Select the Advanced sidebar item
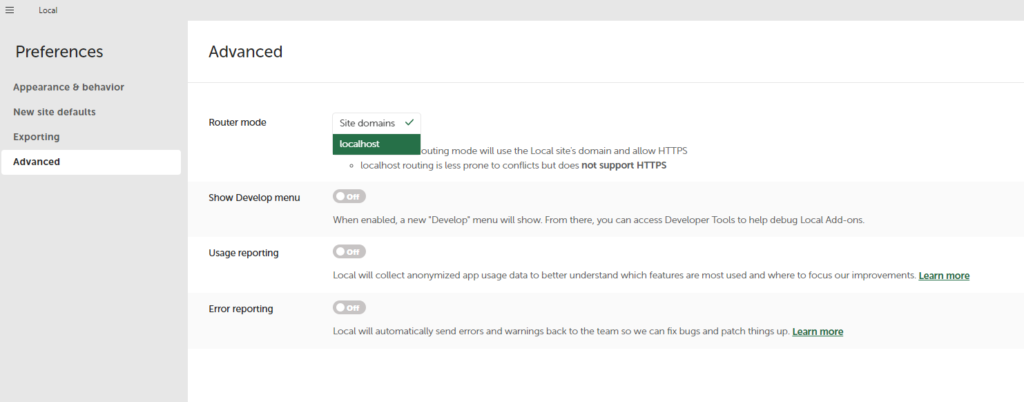1024x402 pixels. [36, 162]
